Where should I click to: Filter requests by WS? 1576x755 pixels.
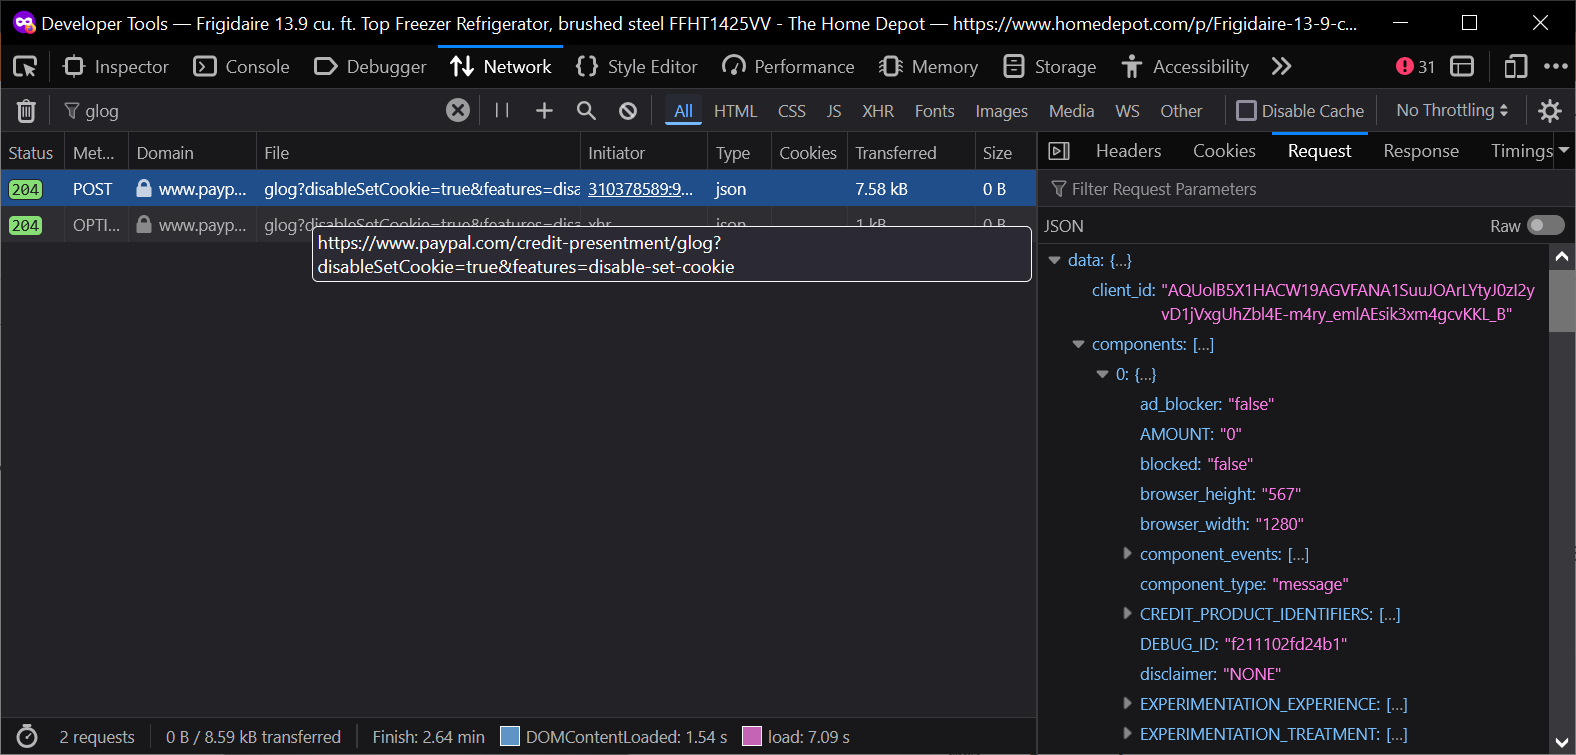(x=1127, y=111)
